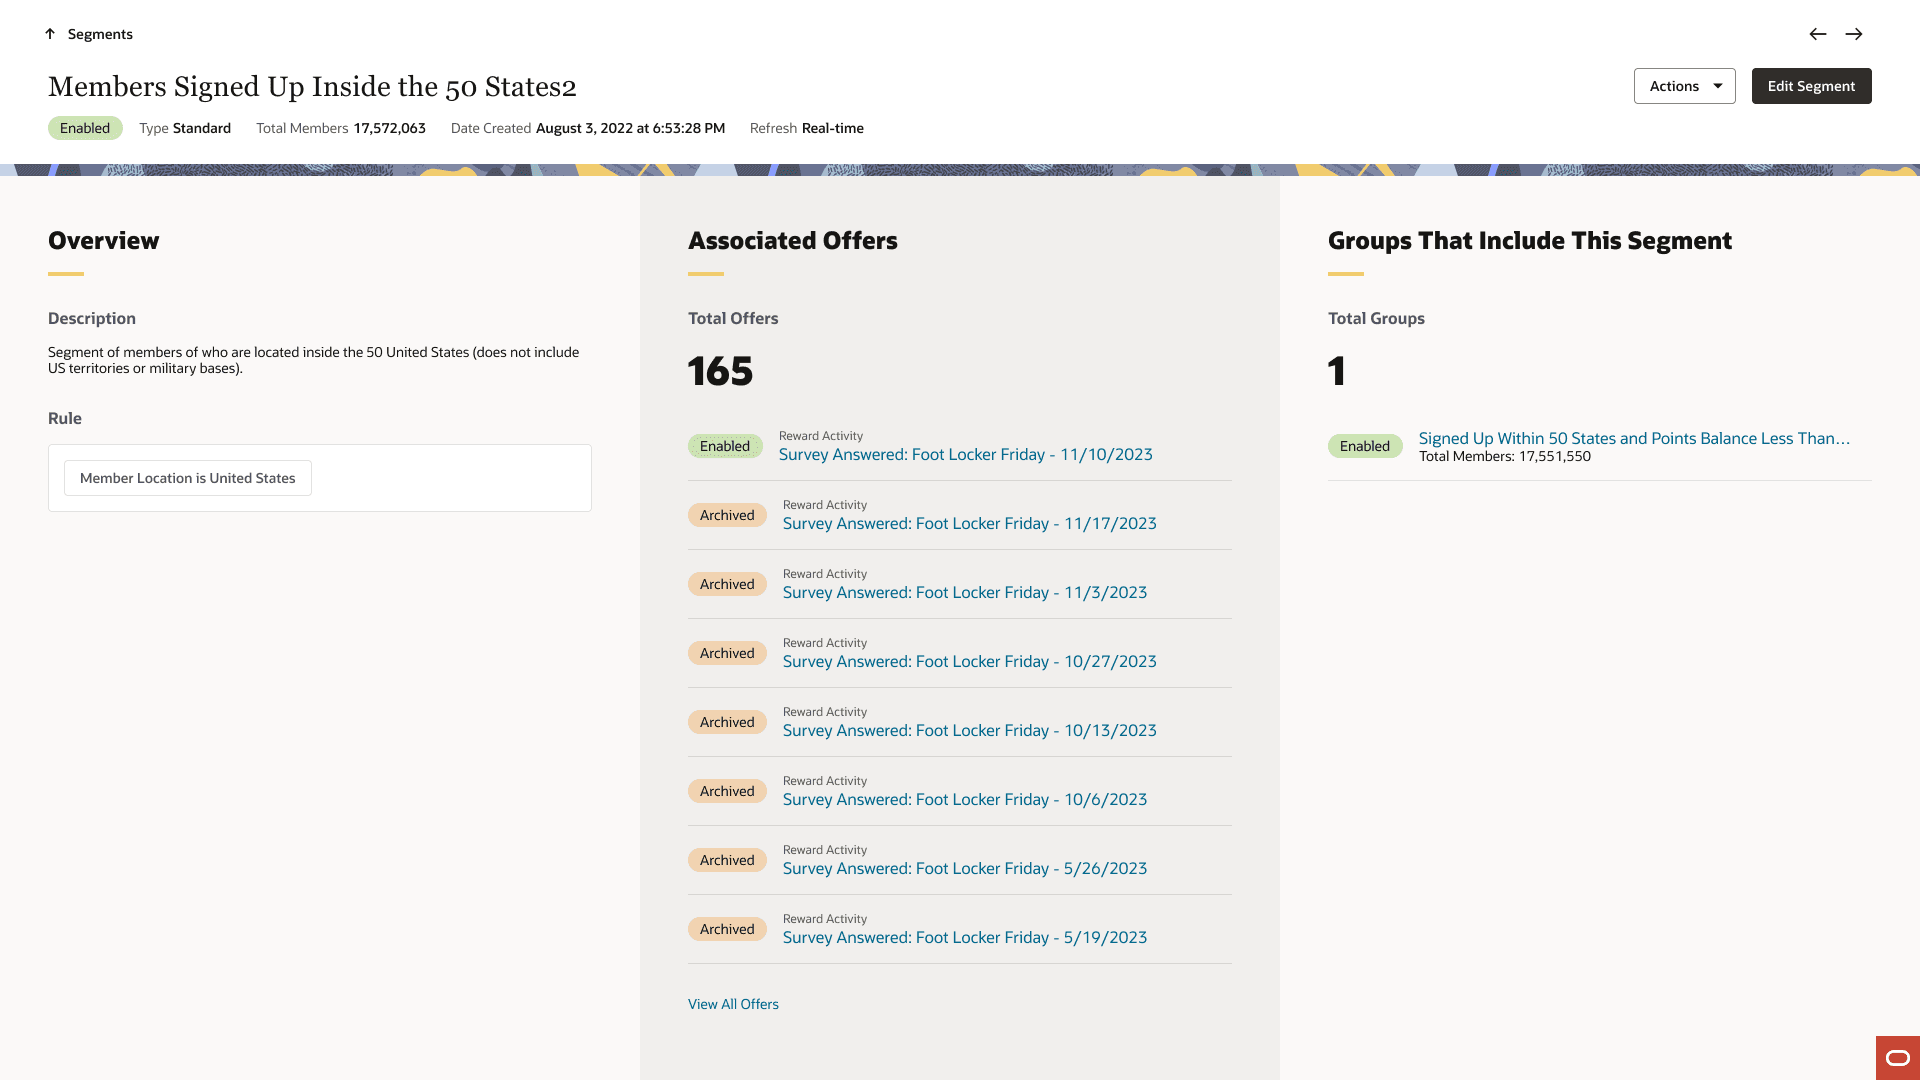The width and height of the screenshot is (1920, 1080).
Task: Open Foot Locker Friday 10/13/2023 offer
Action: point(969,731)
